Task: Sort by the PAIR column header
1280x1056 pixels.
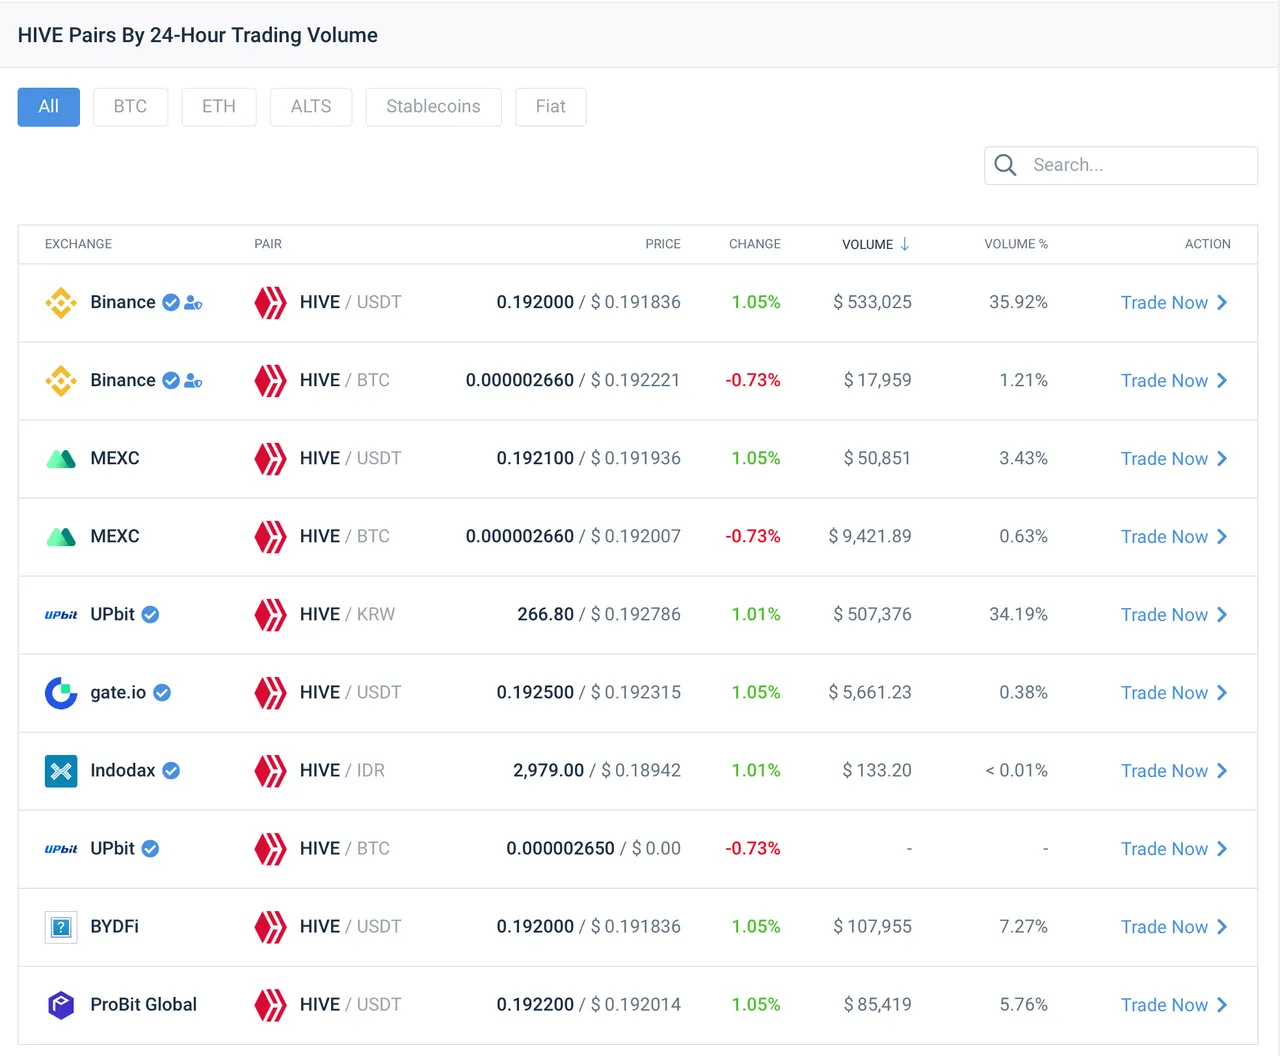Action: coord(268,244)
